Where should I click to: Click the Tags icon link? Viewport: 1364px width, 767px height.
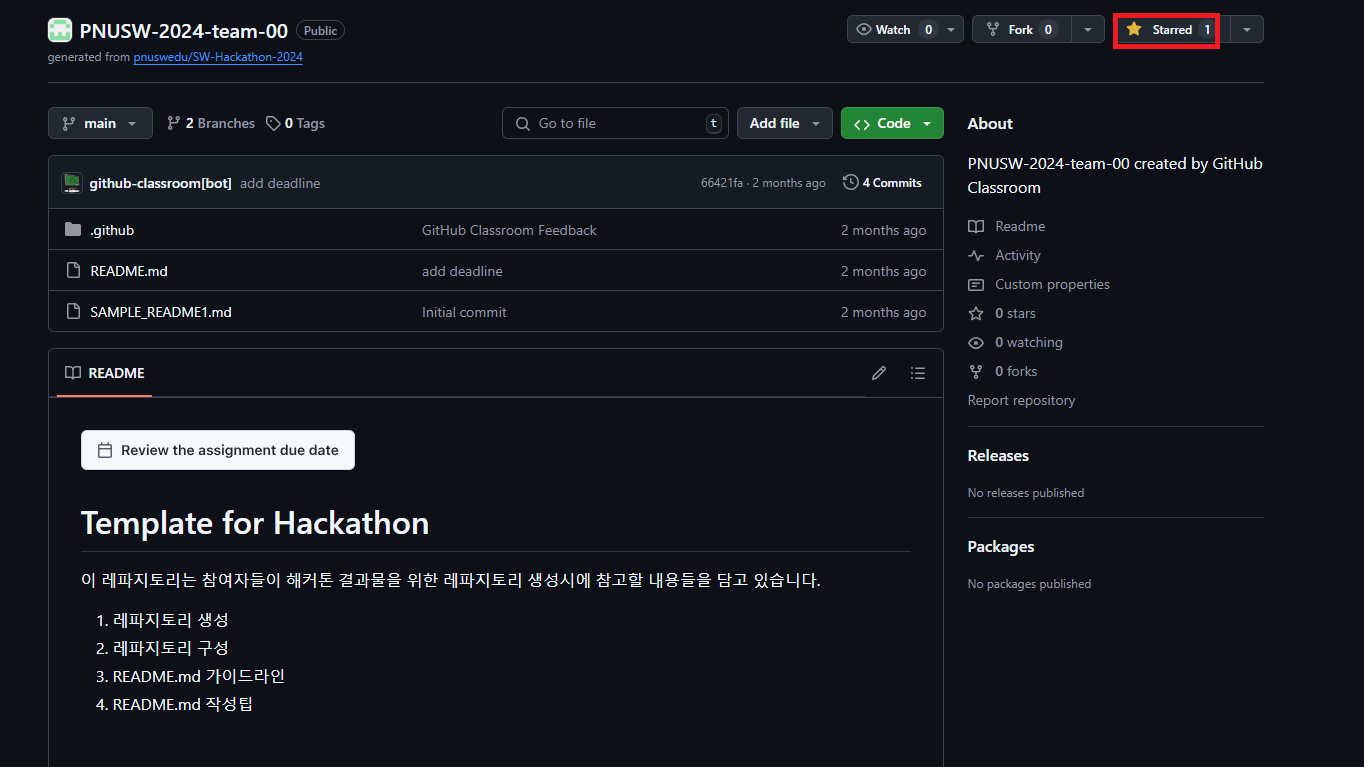(273, 123)
